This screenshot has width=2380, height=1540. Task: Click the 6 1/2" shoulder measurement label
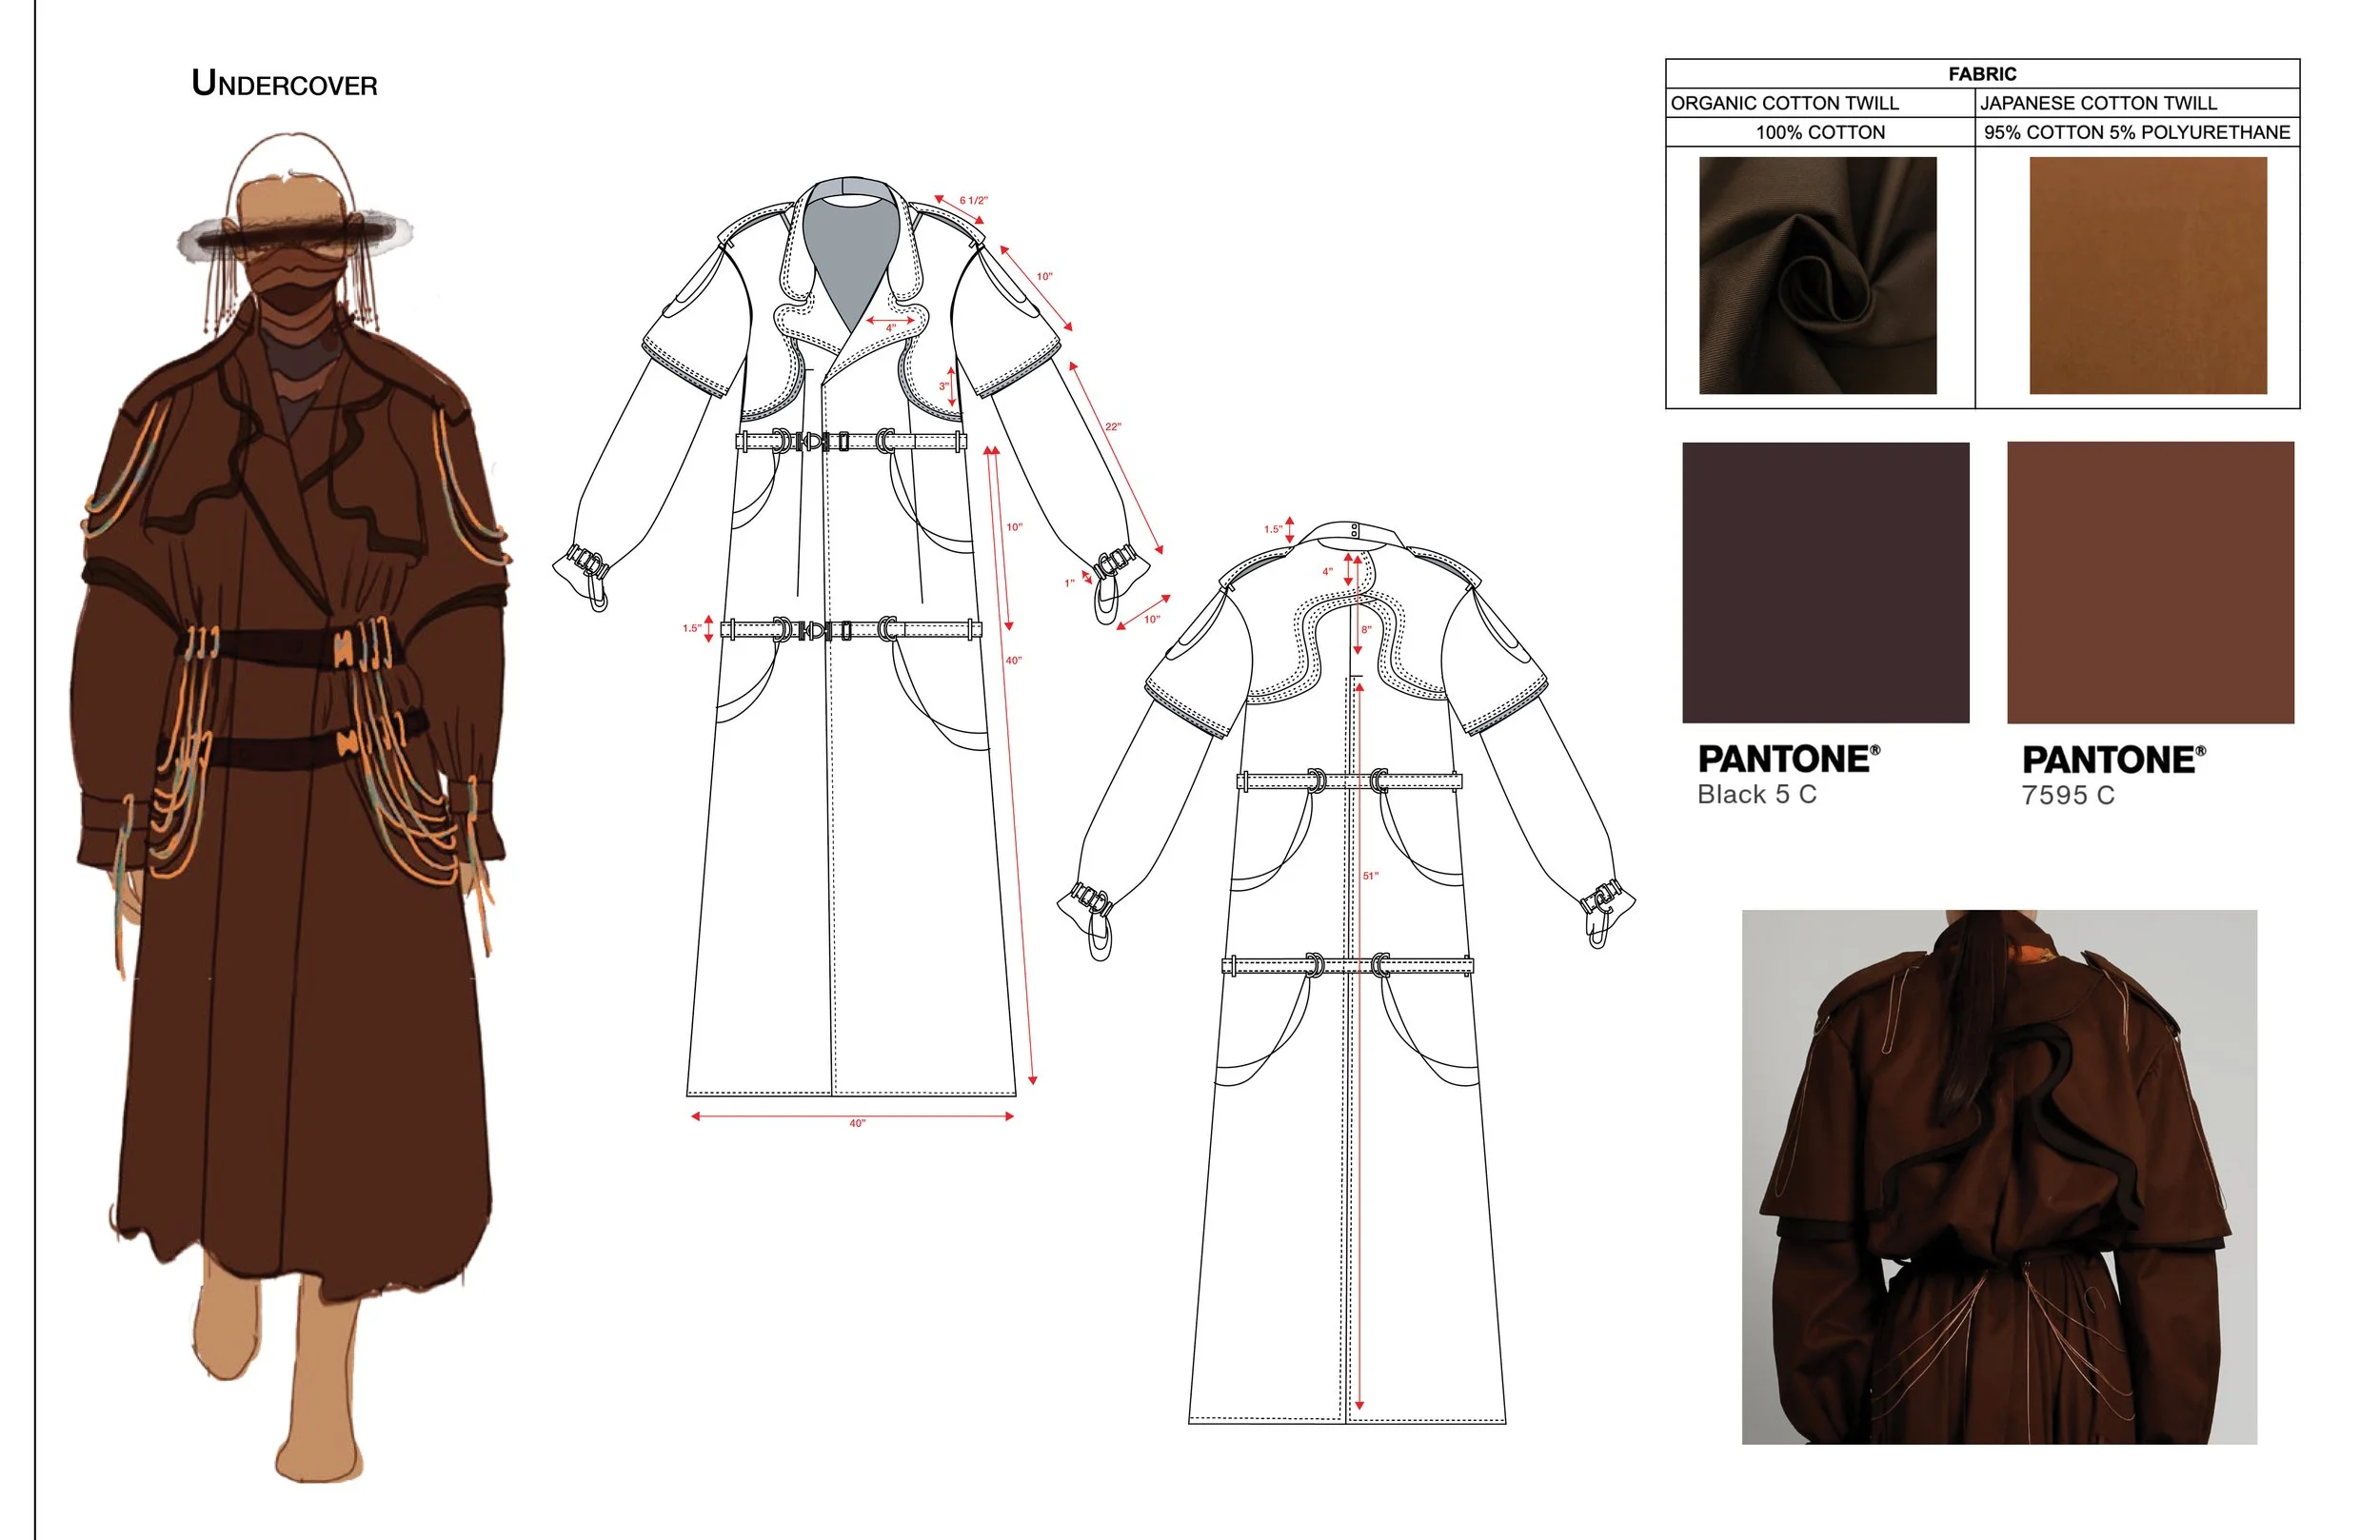973,201
